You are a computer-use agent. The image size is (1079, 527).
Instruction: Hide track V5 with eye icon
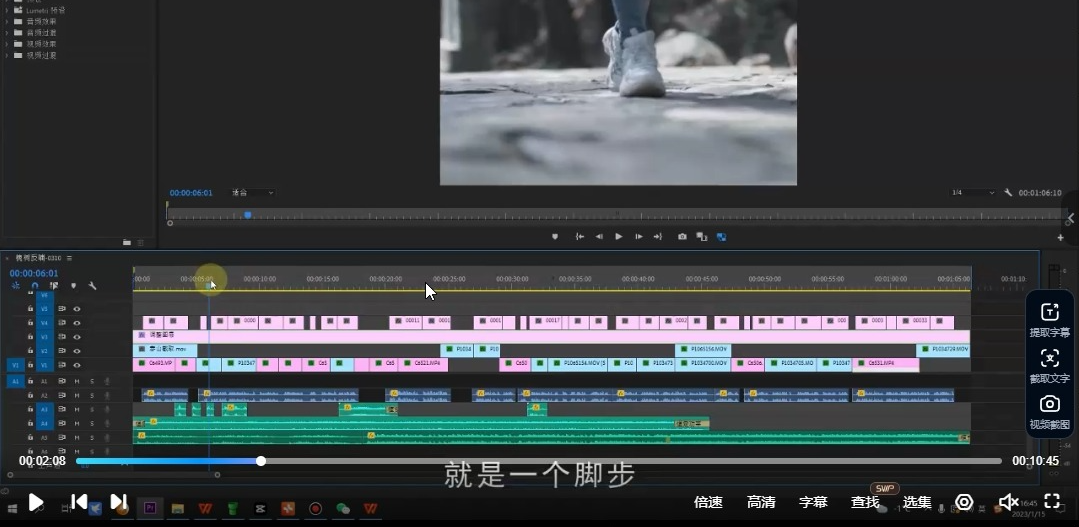(x=77, y=309)
